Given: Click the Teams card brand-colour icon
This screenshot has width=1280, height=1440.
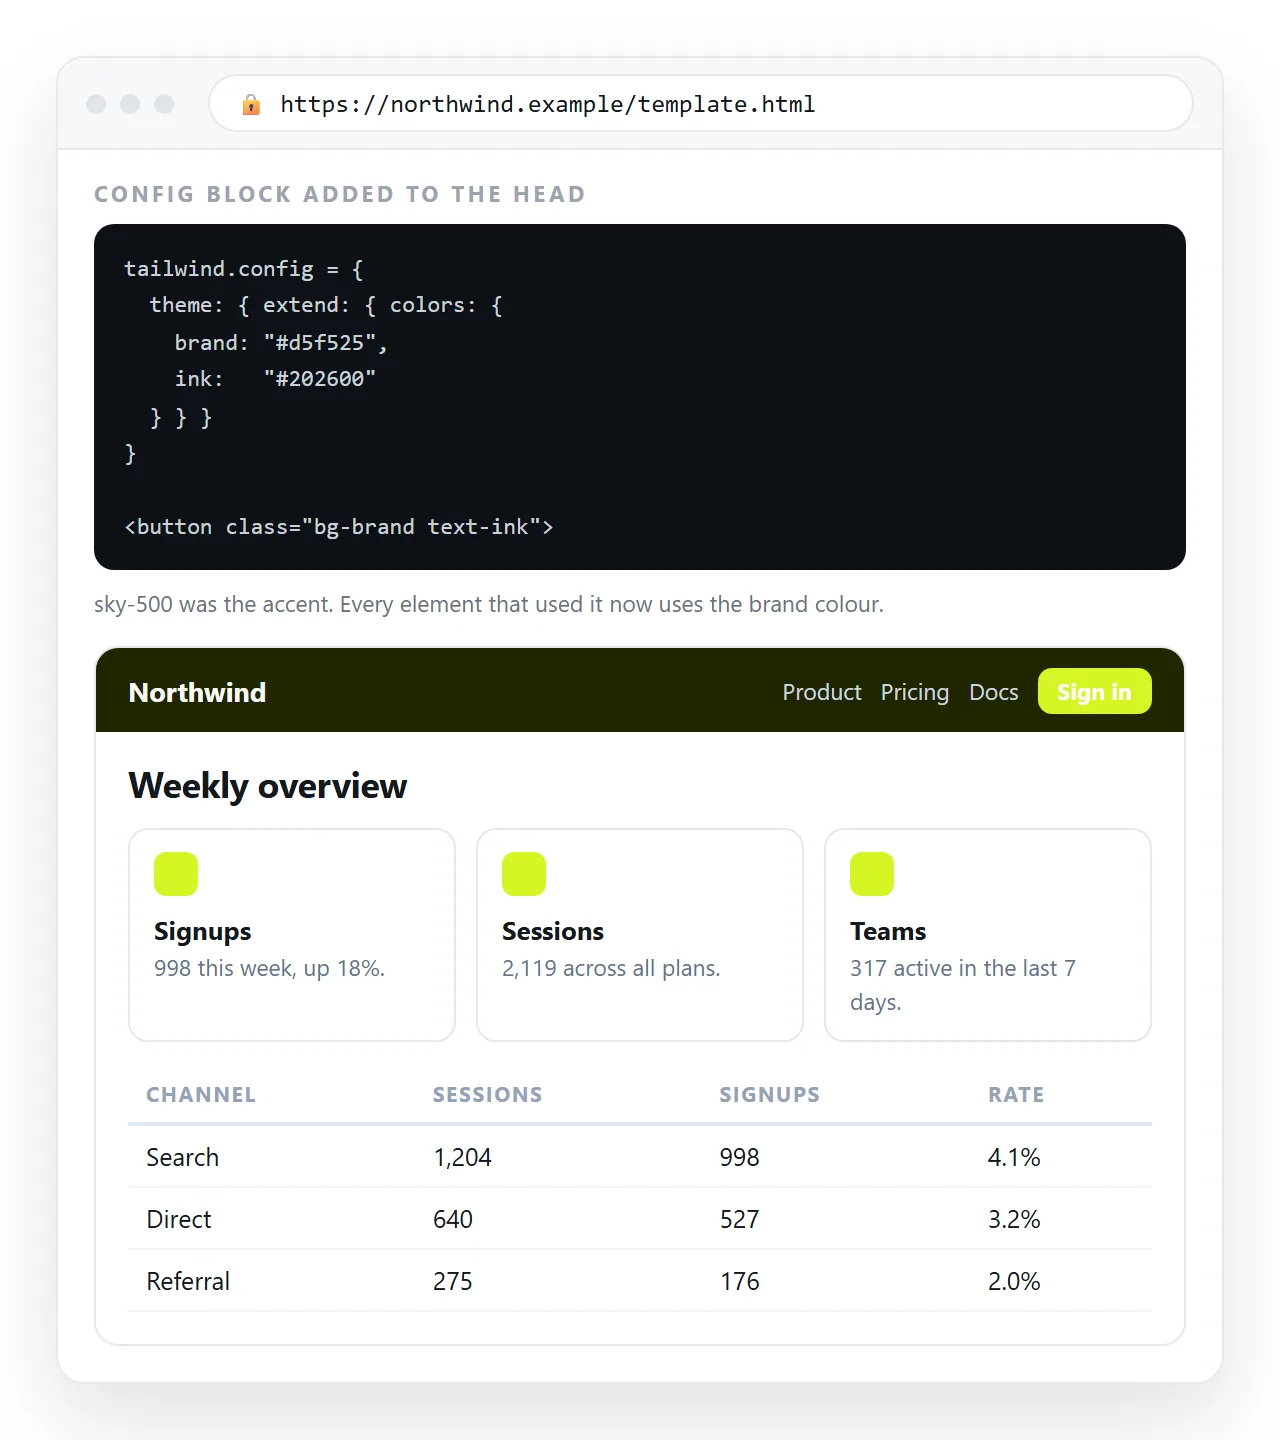Looking at the screenshot, I should click(872, 874).
